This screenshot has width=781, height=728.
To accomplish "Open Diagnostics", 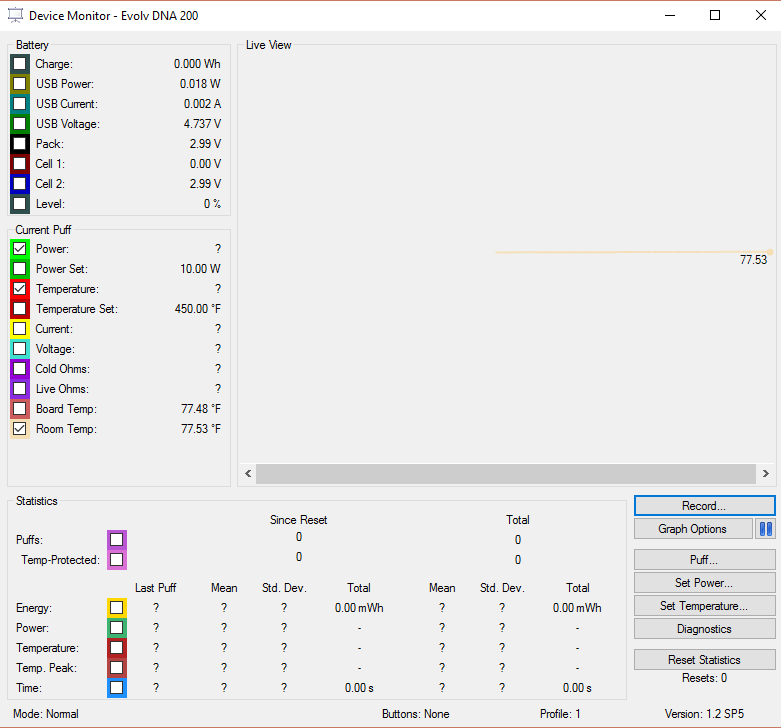I will click(x=704, y=629).
